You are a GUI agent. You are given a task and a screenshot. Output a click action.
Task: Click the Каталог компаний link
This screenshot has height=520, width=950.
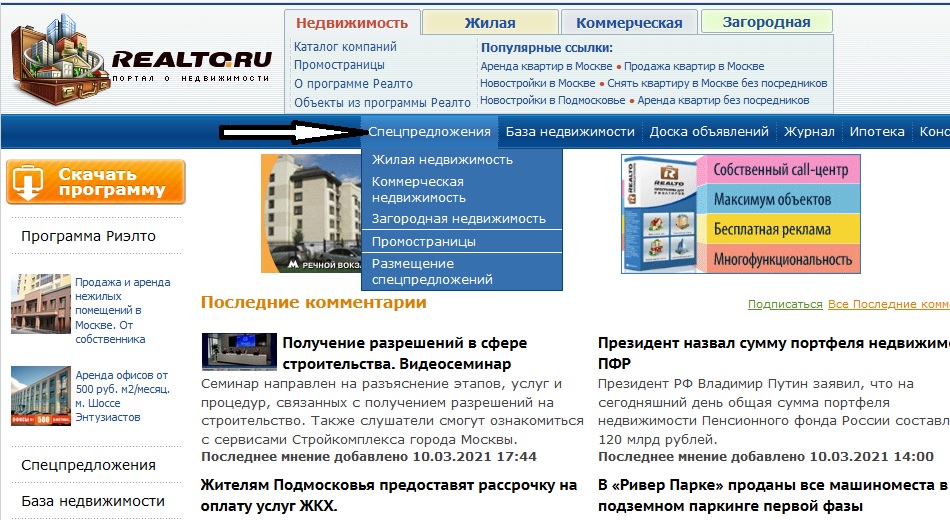(345, 47)
